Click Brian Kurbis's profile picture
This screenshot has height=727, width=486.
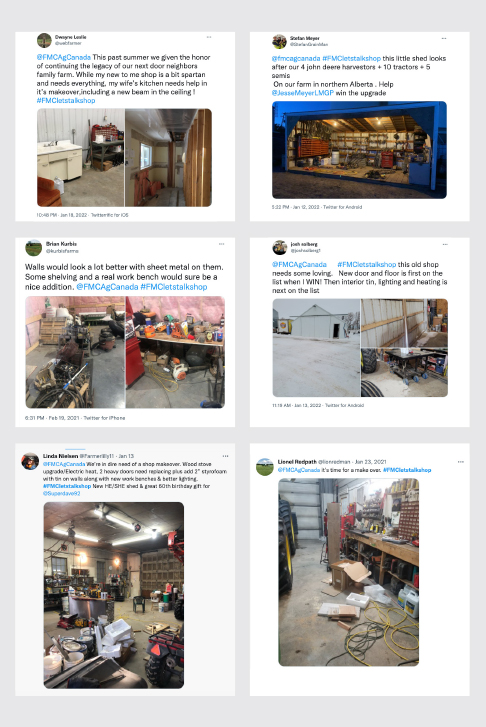pos(33,248)
